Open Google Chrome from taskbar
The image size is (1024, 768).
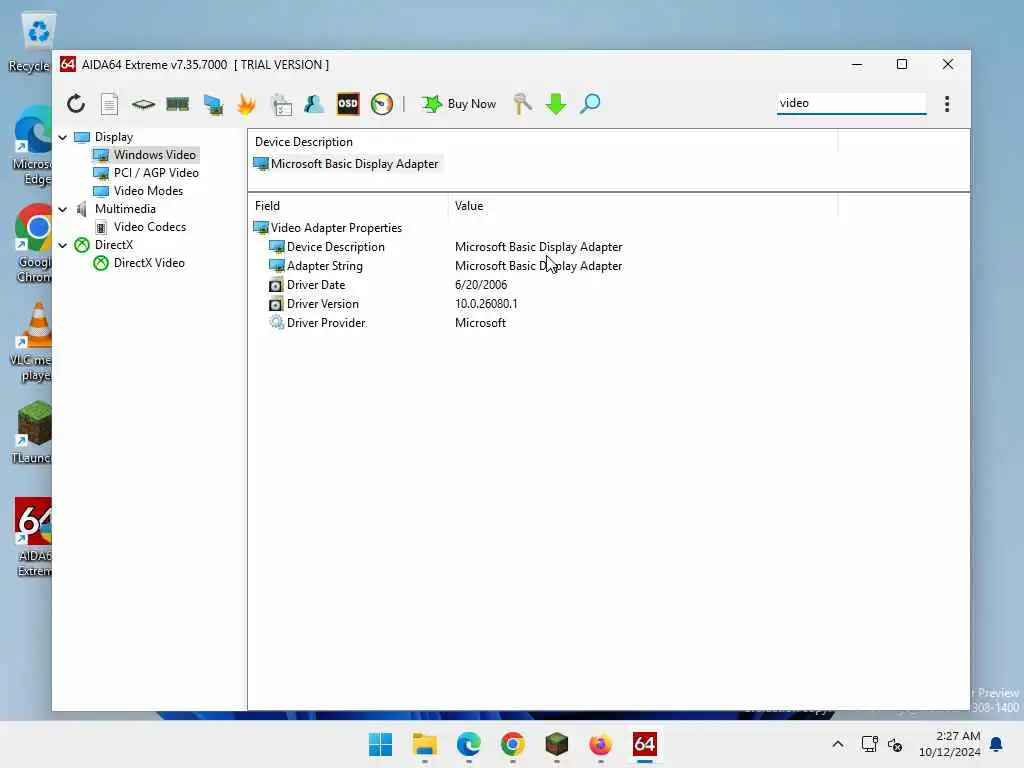coord(513,744)
